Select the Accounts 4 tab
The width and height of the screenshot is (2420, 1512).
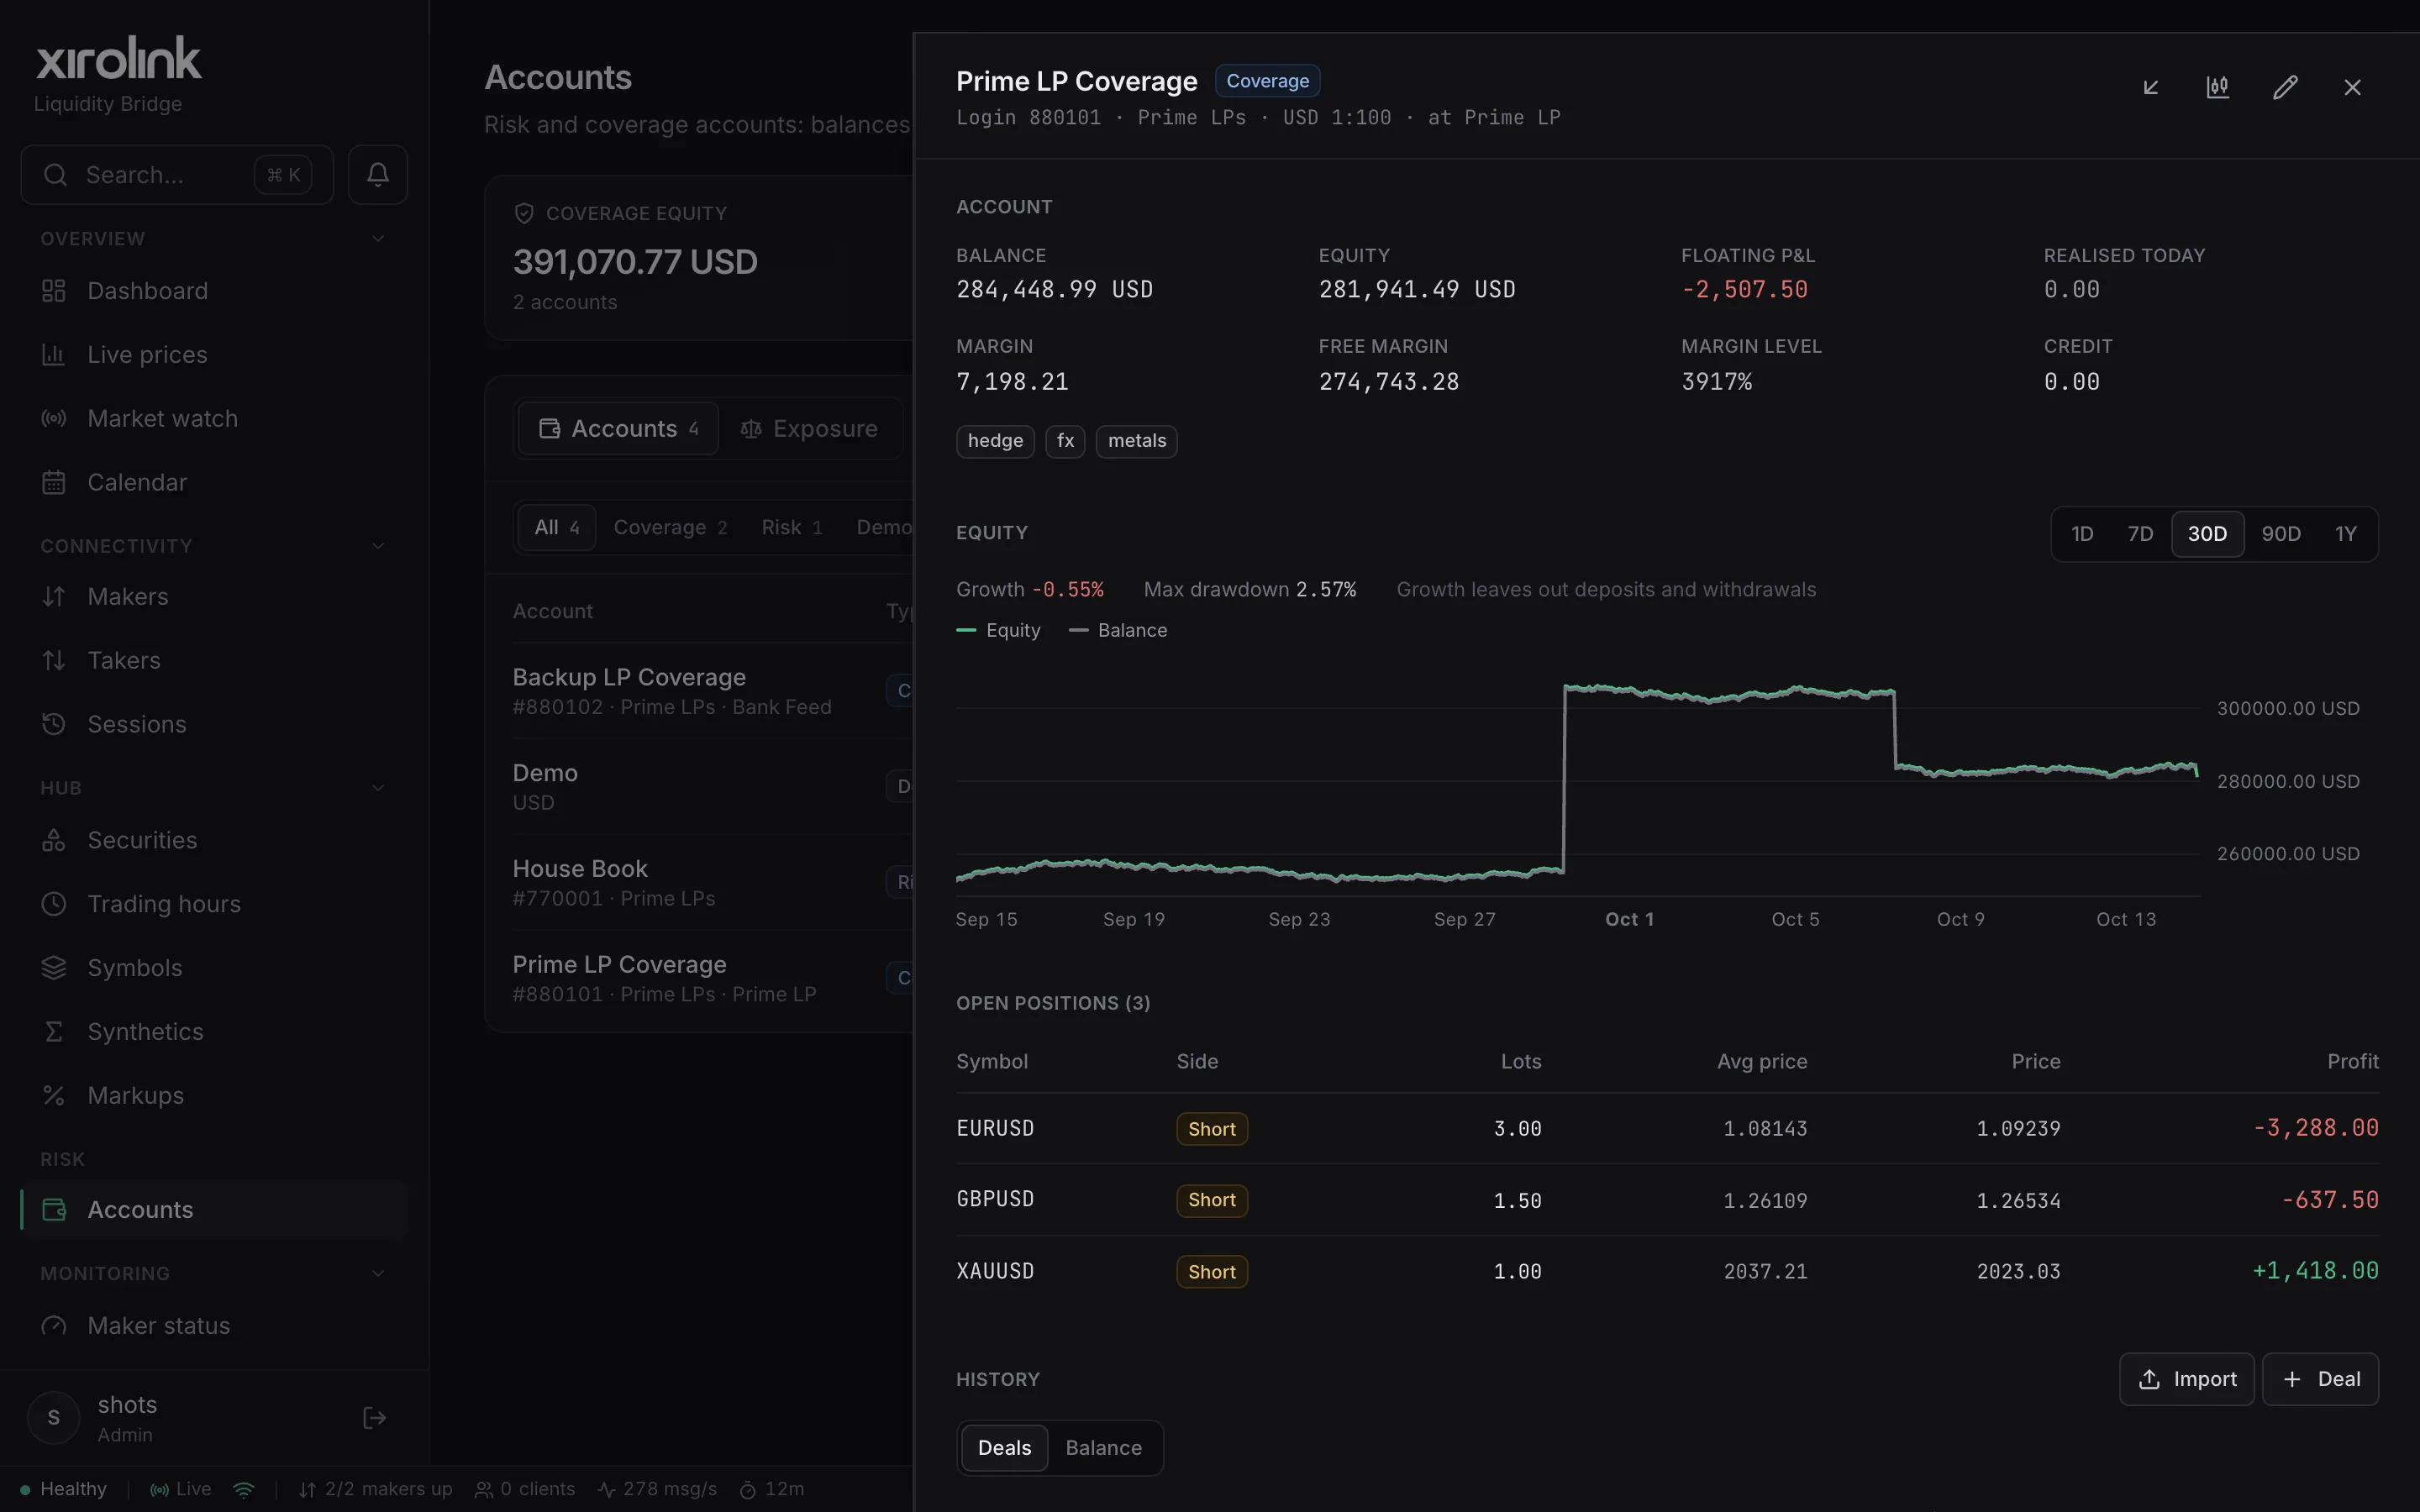point(618,429)
